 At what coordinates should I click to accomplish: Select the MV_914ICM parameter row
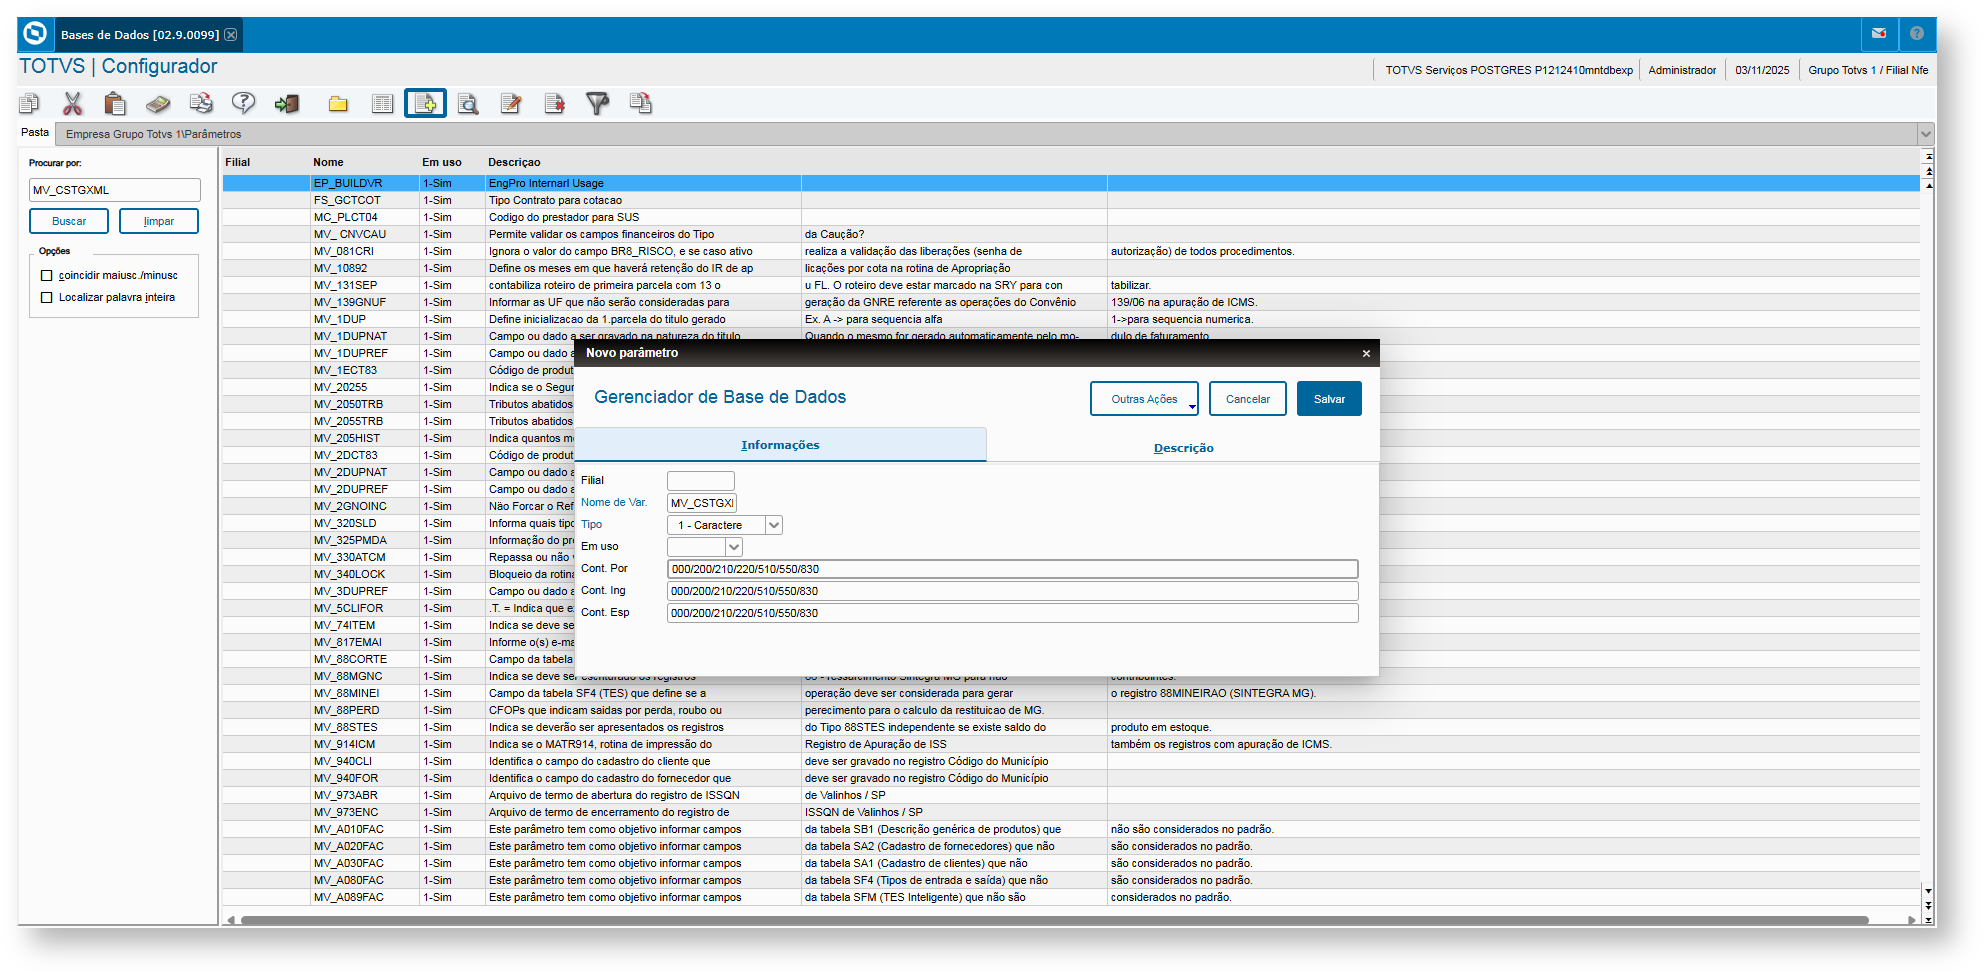pyautogui.click(x=1071, y=744)
